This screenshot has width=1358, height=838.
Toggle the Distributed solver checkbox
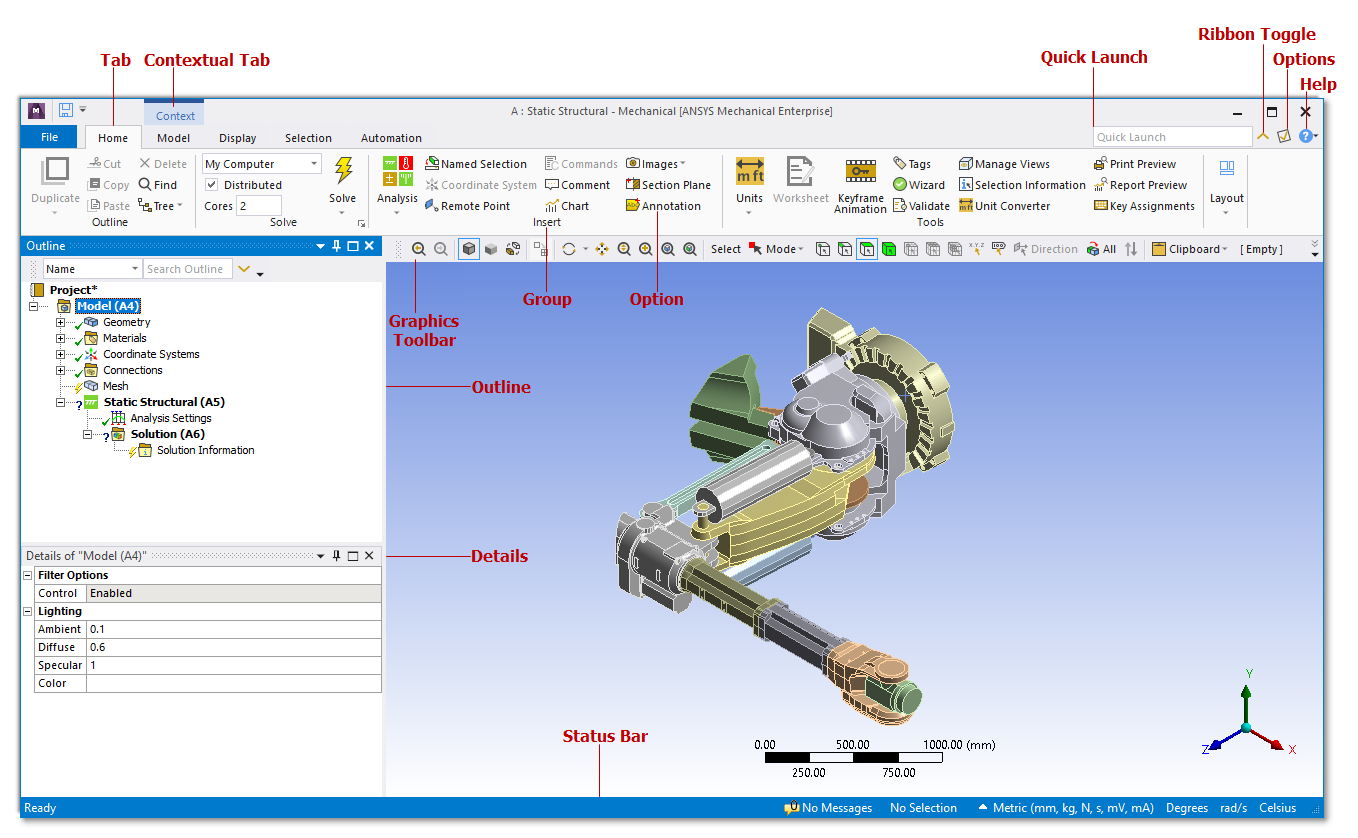click(214, 184)
